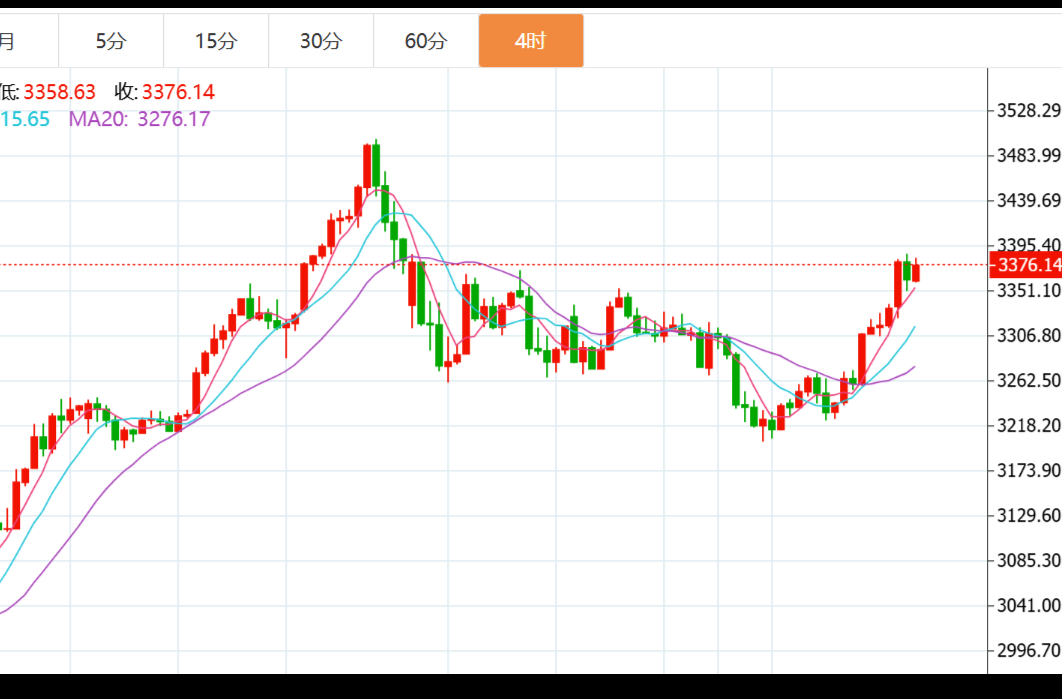Click the 低: 3358.63 low price value
This screenshot has width=1062, height=699.
tap(47, 91)
